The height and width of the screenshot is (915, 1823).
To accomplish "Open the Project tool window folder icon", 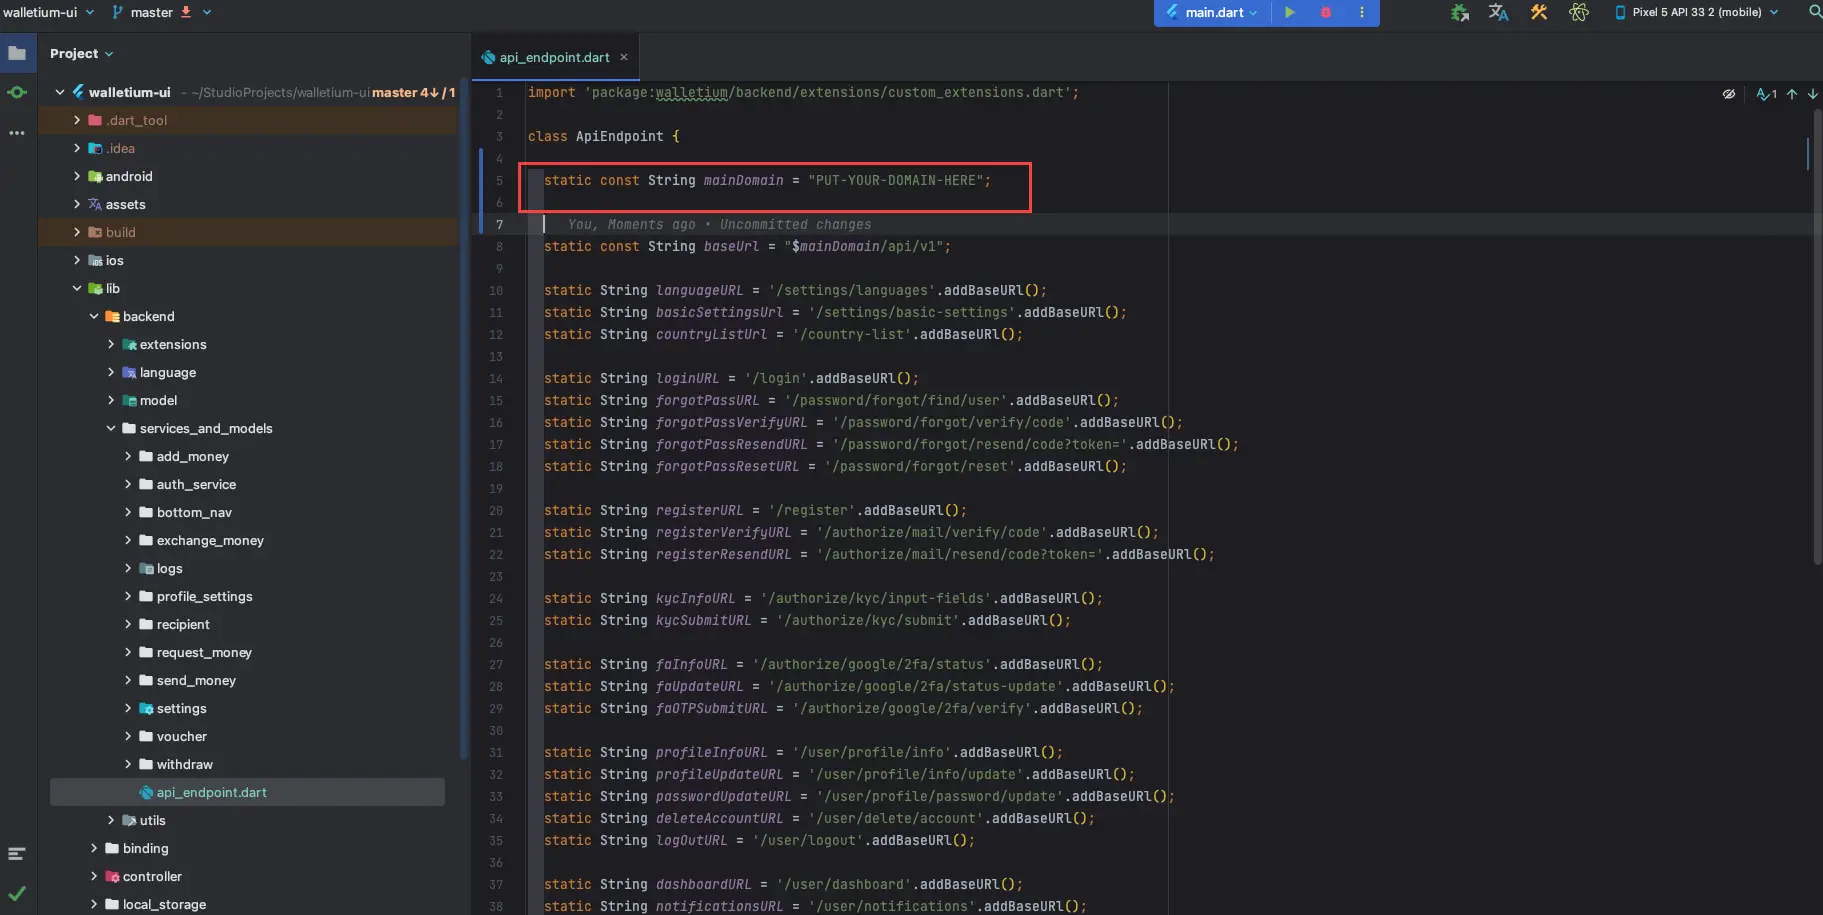I will [x=17, y=53].
